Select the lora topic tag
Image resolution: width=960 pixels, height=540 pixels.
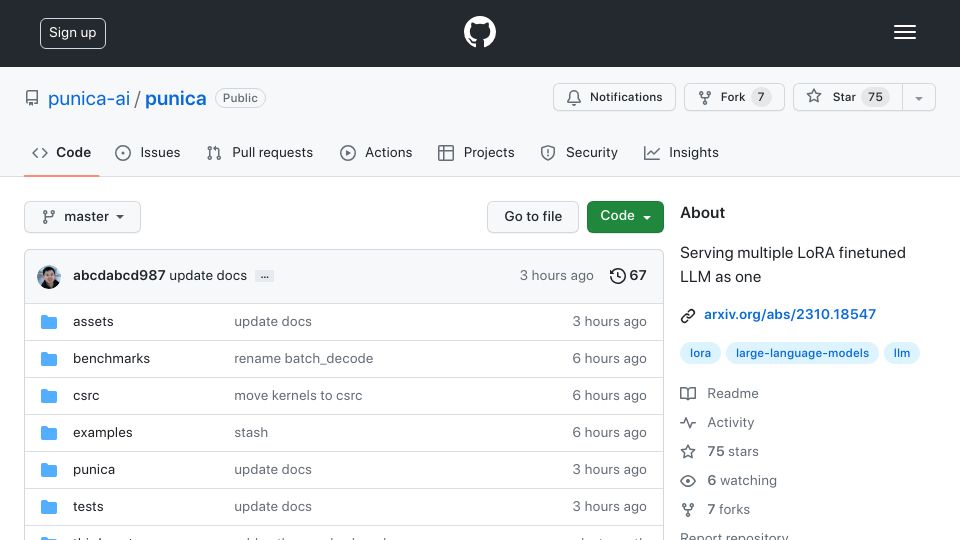coord(700,353)
